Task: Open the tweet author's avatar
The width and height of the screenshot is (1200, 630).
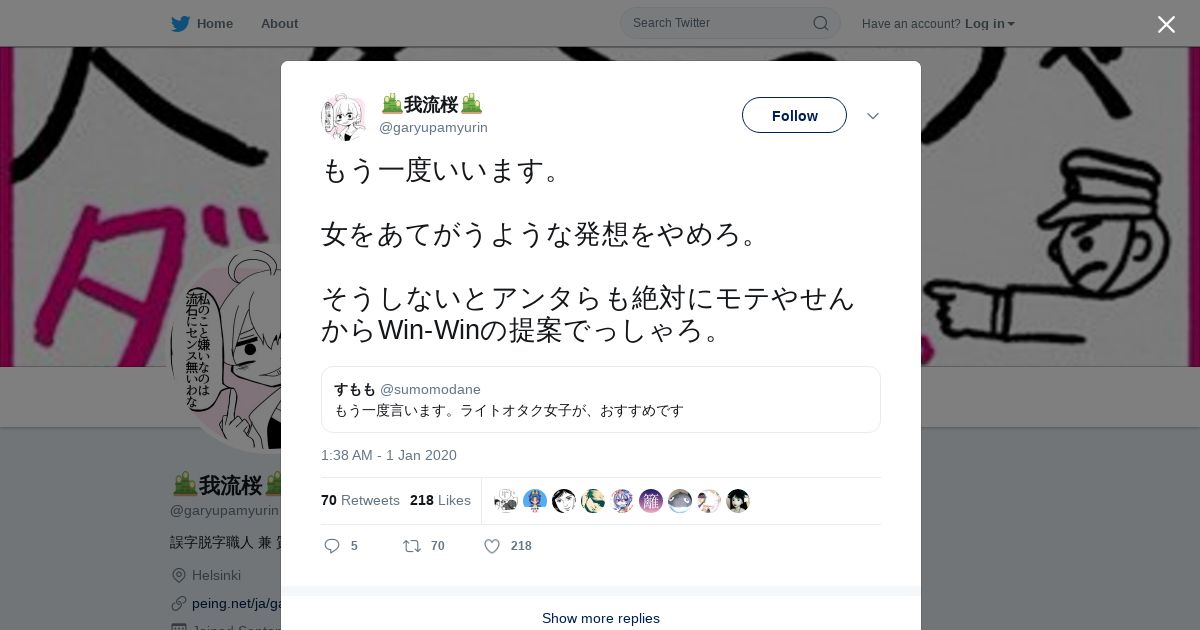Action: [344, 116]
